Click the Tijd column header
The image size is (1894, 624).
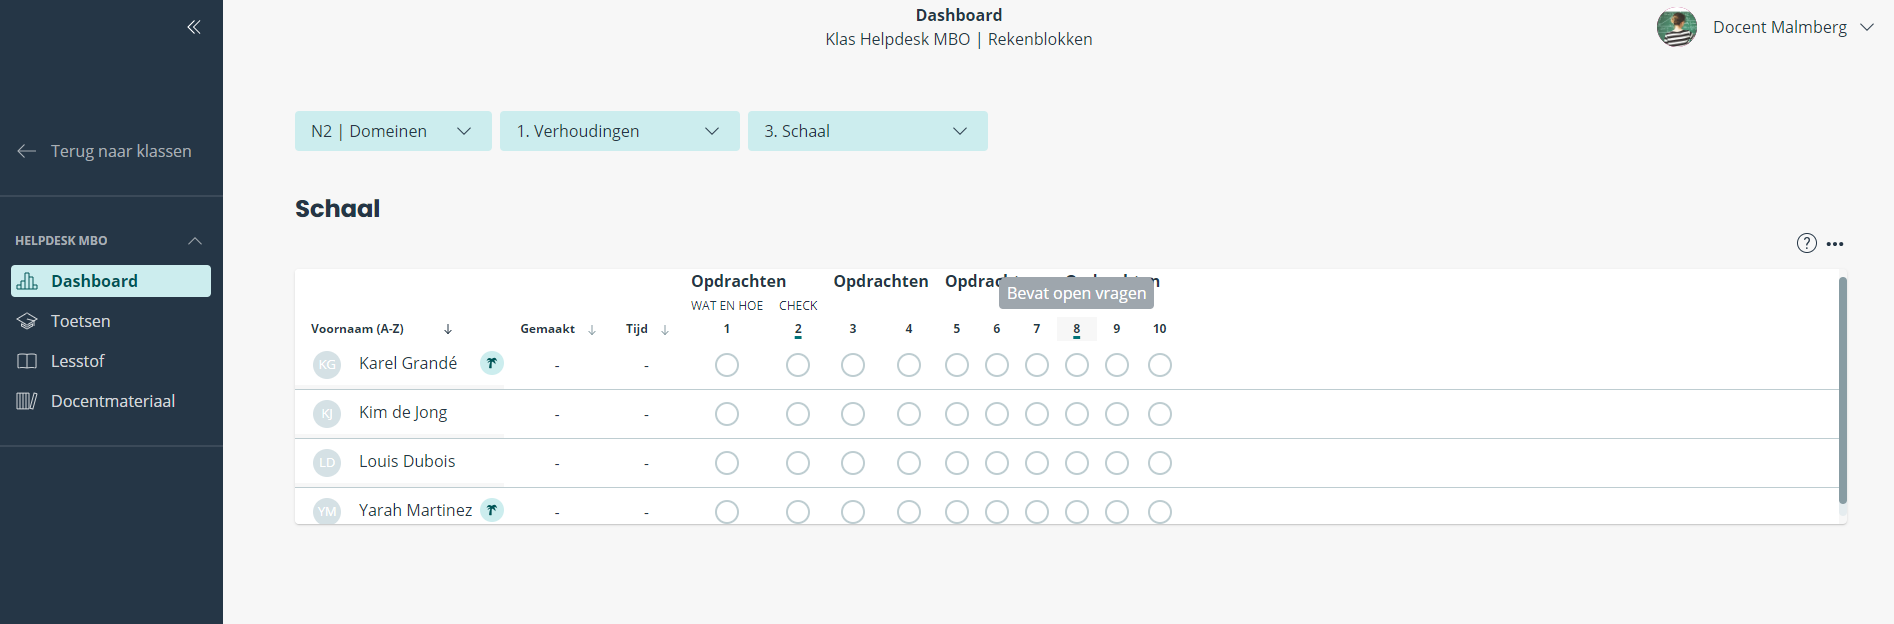tap(637, 329)
